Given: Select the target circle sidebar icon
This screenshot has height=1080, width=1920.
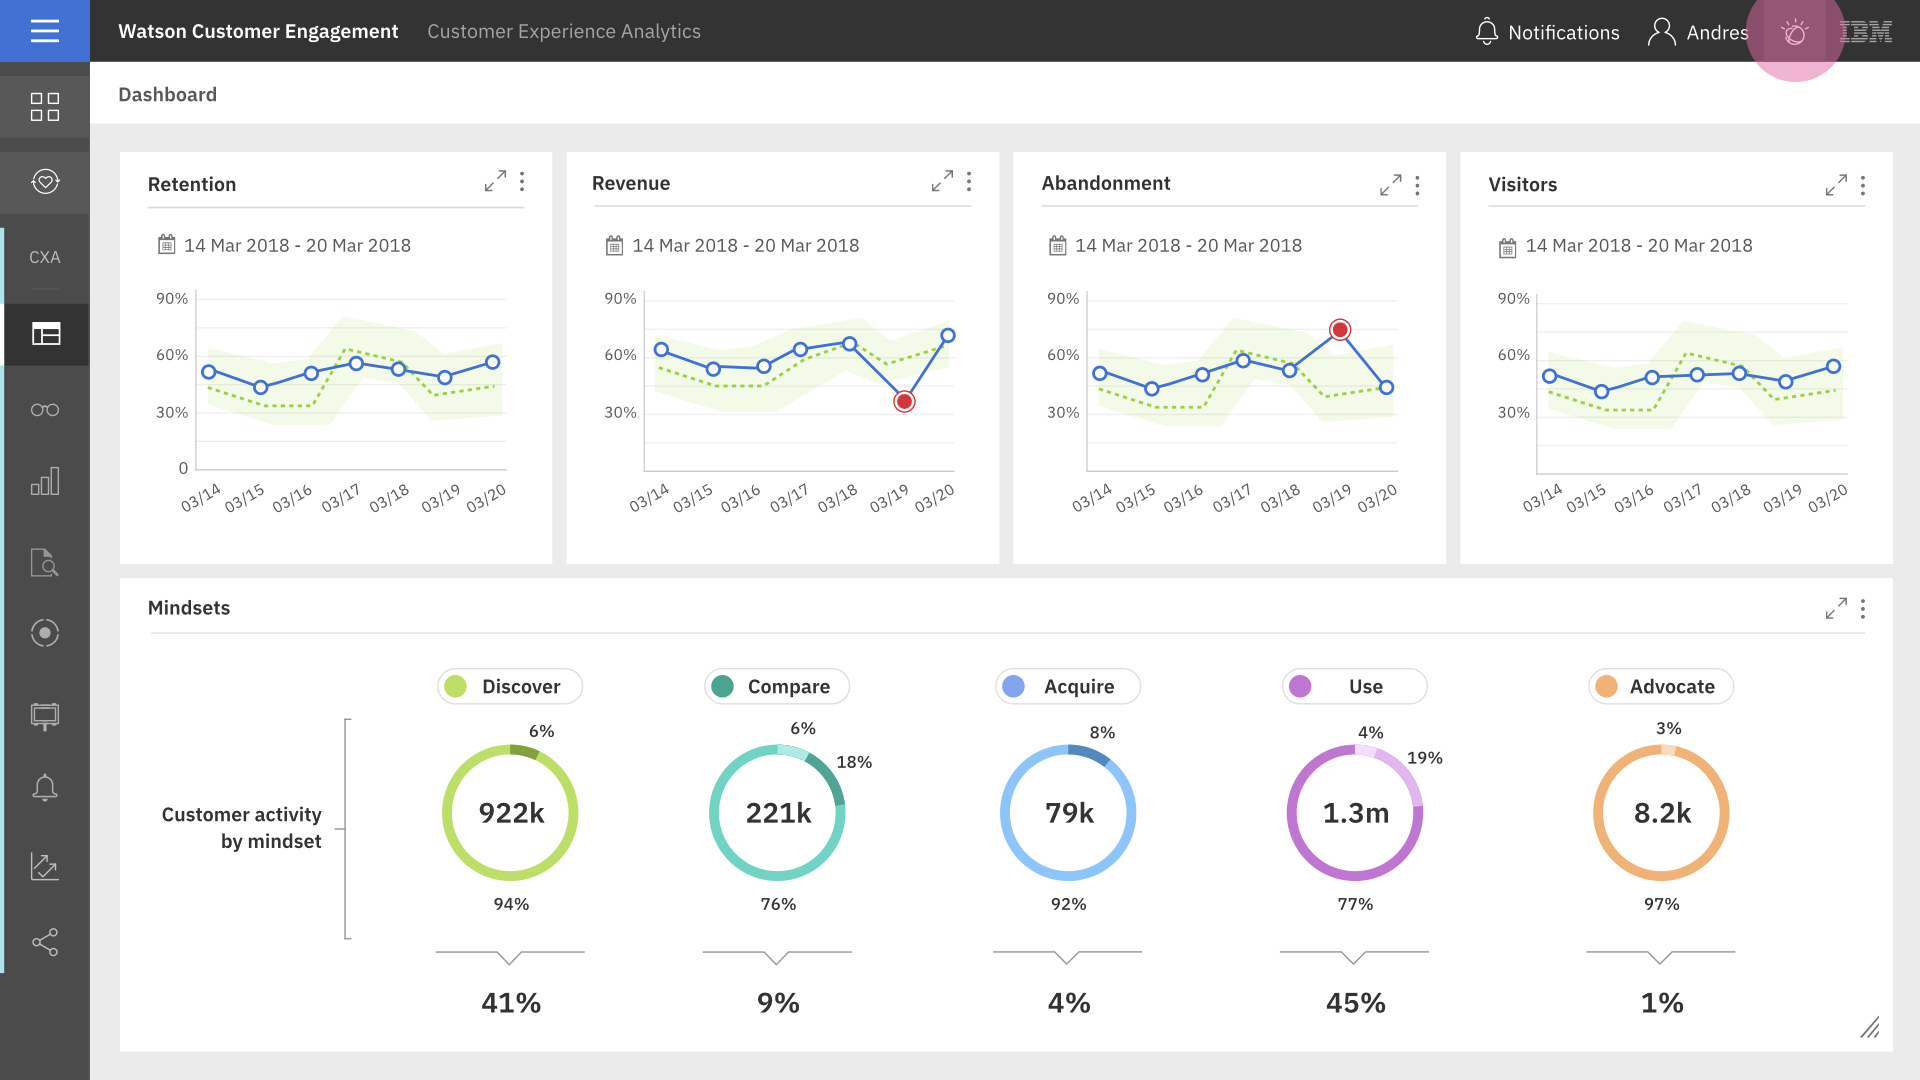Looking at the screenshot, I should (45, 633).
